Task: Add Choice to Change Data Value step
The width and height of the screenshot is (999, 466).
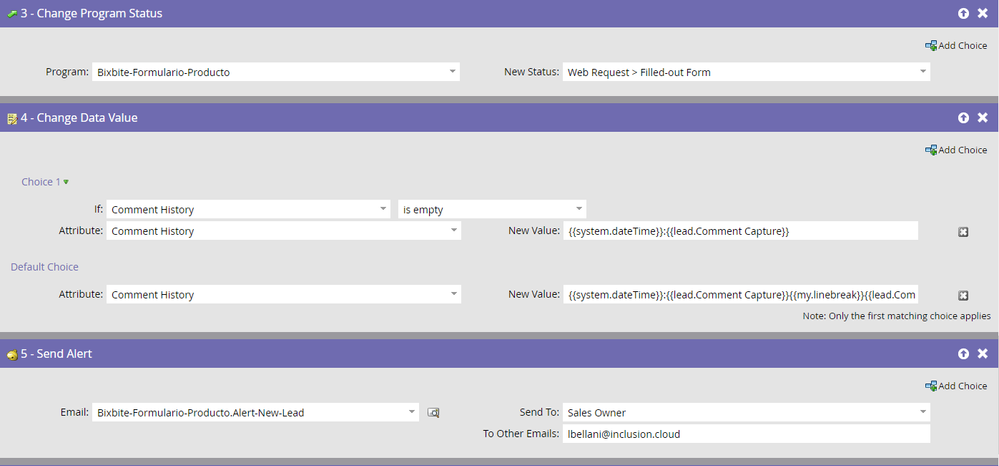Action: 956,150
